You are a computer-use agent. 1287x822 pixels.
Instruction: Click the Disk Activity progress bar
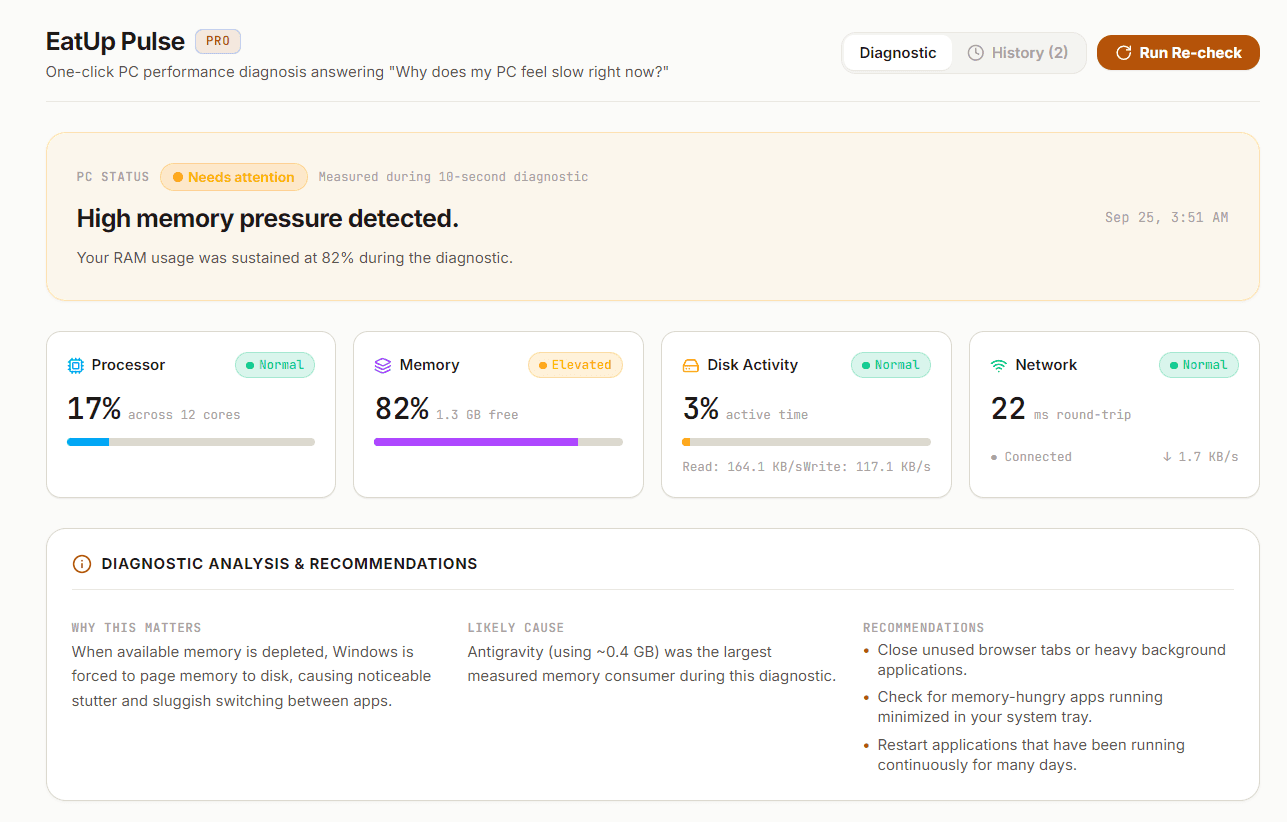pos(806,442)
